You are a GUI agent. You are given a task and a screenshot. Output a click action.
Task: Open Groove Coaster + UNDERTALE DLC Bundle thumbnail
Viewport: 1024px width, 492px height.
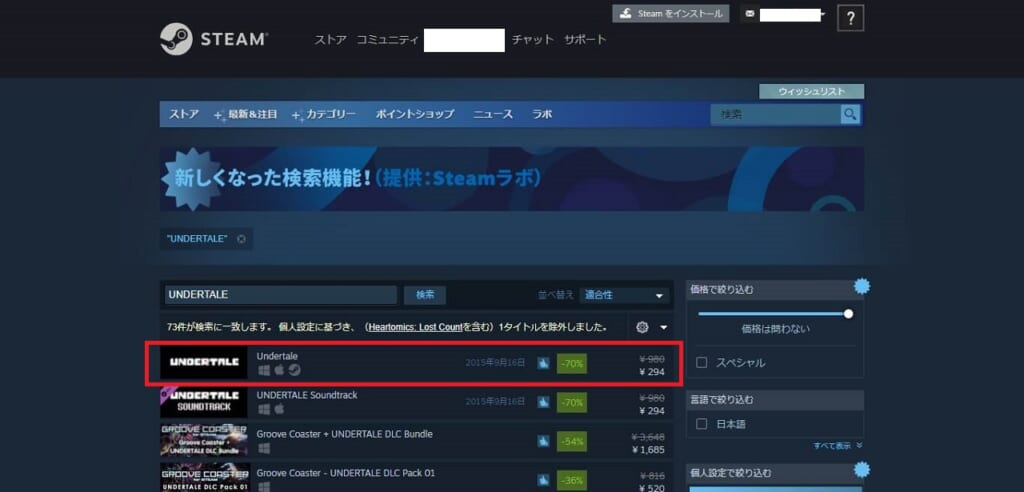(204, 441)
